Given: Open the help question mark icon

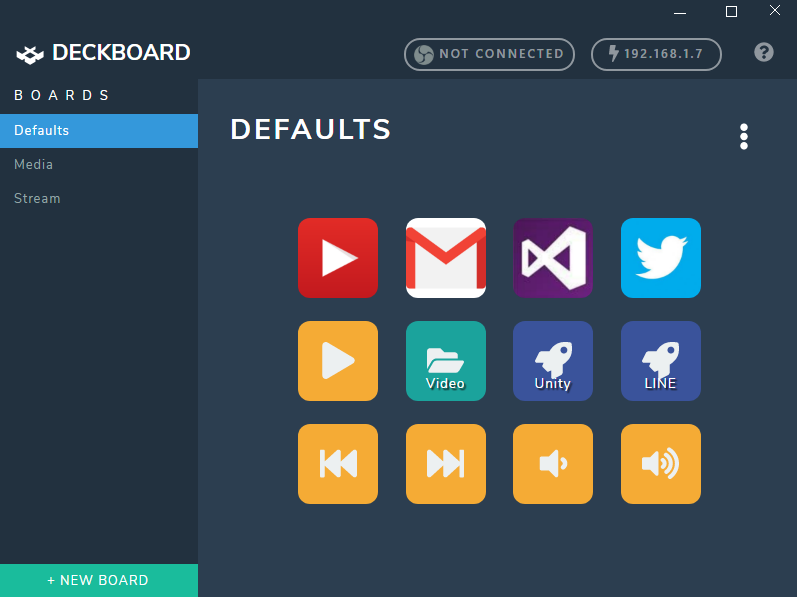Looking at the screenshot, I should pos(763,52).
